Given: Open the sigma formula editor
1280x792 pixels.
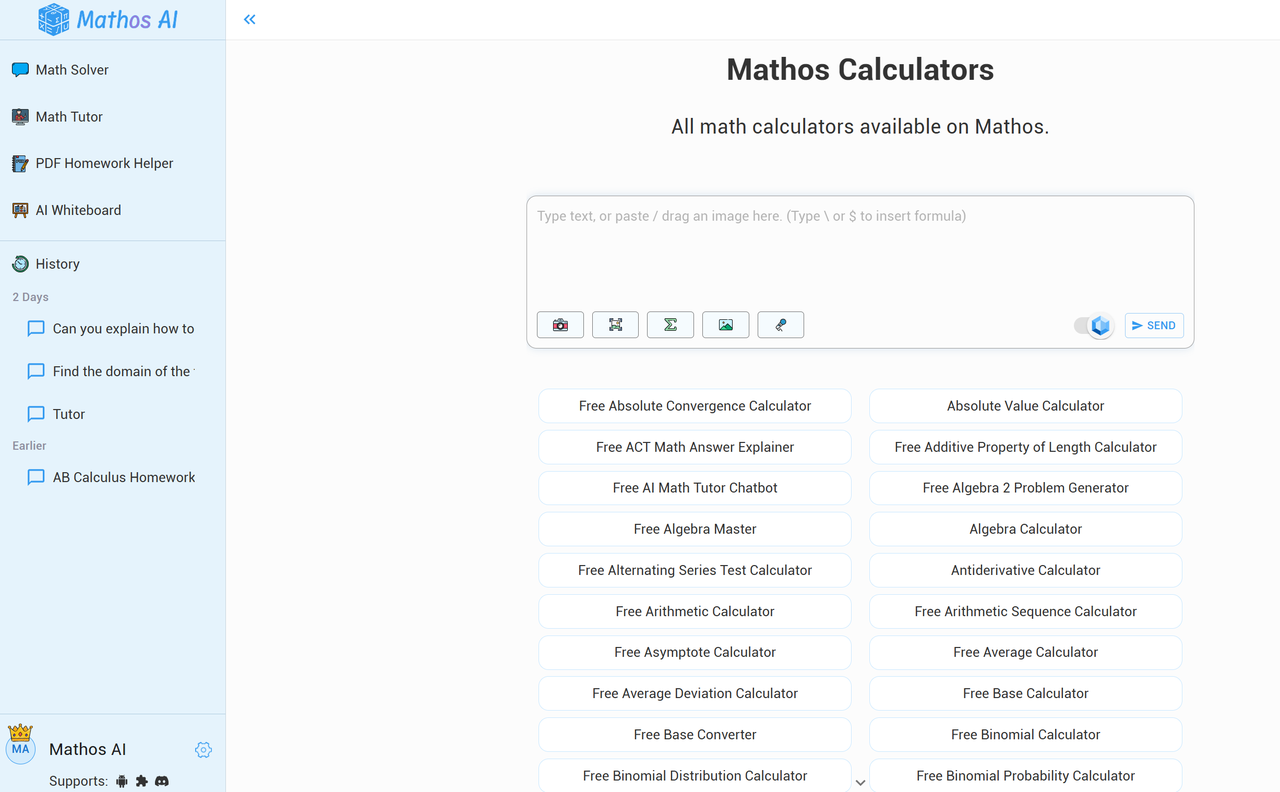Looking at the screenshot, I should (x=670, y=325).
